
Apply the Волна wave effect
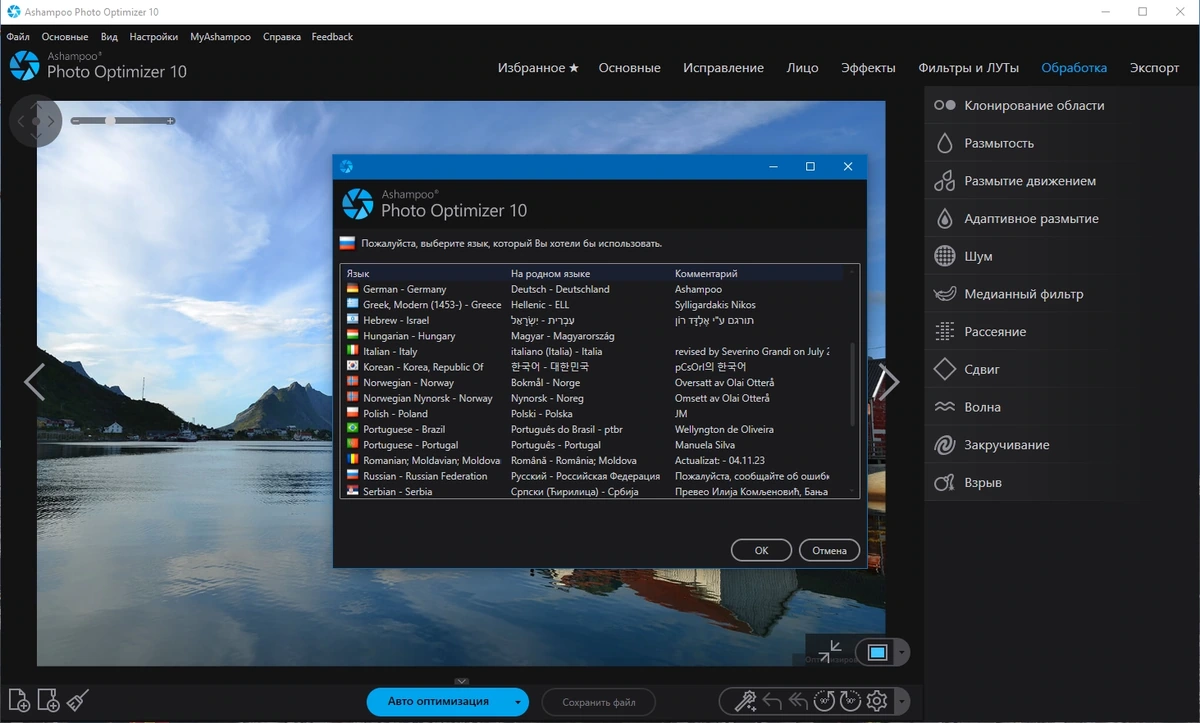point(1020,407)
